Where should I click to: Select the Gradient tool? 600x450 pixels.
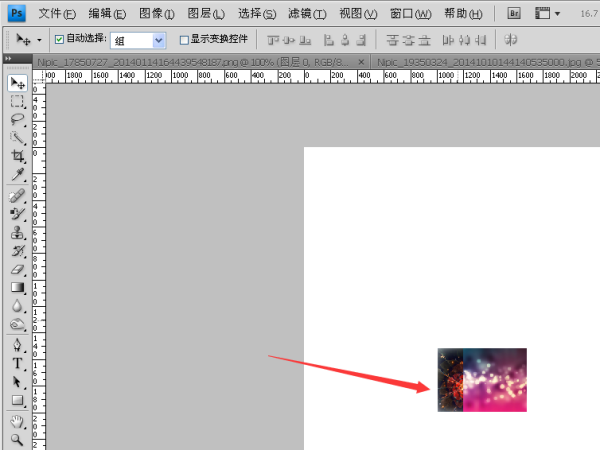[17, 288]
